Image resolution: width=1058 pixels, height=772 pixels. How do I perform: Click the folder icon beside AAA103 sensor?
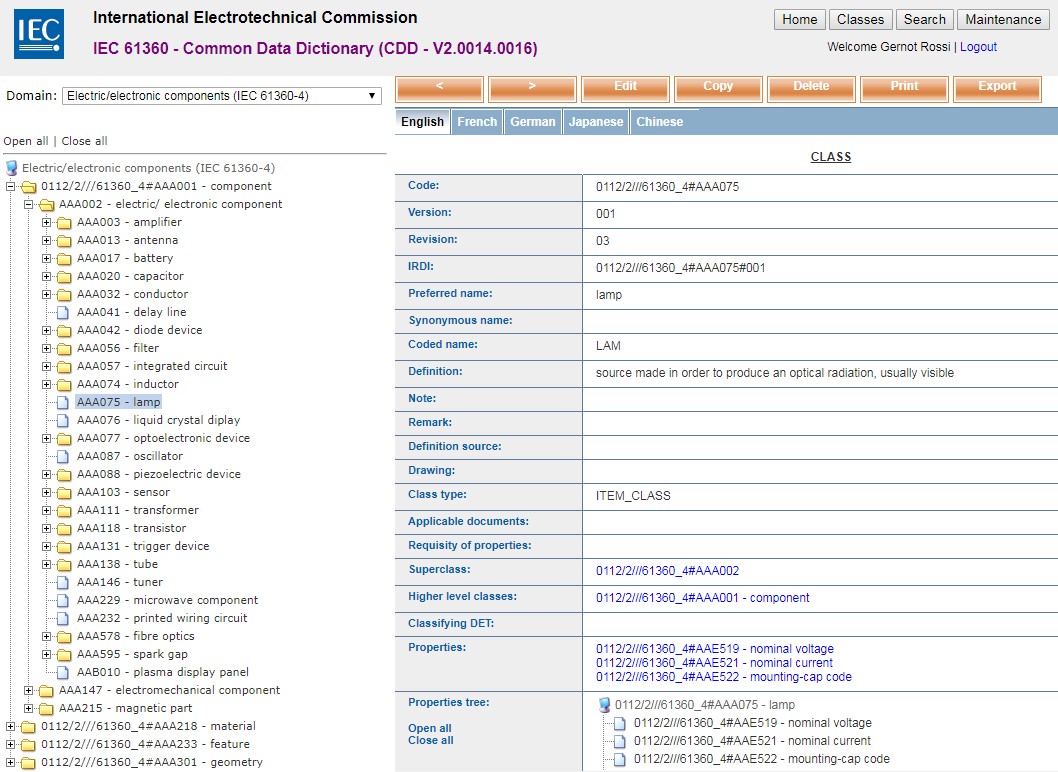(64, 493)
